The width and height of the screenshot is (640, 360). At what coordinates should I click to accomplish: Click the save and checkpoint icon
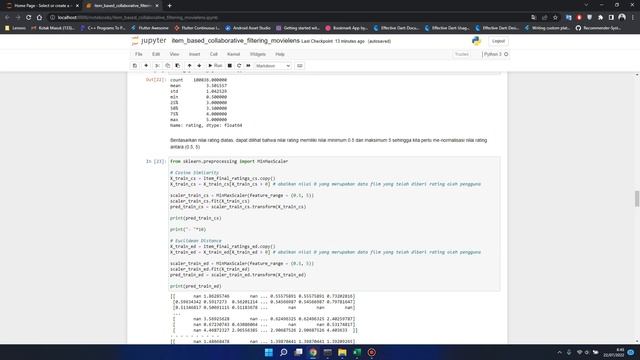(x=135, y=66)
